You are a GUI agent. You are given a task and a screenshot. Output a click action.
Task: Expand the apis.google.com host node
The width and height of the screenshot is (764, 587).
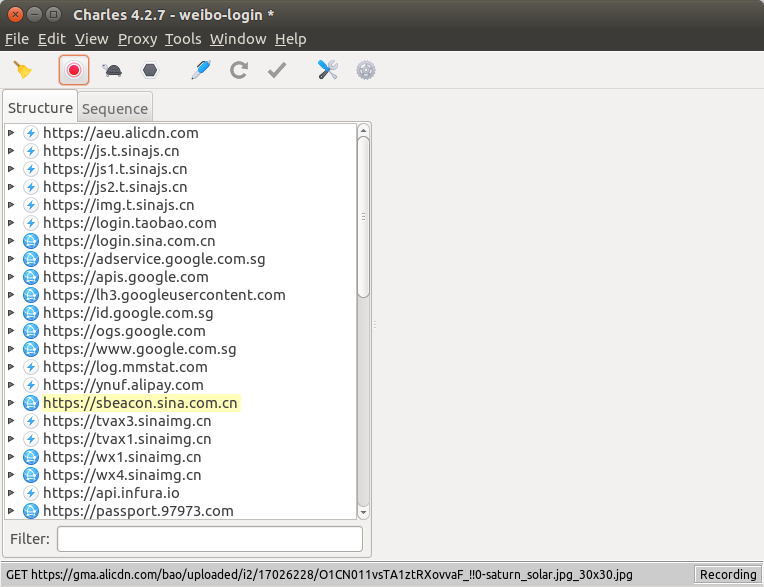pos(11,277)
